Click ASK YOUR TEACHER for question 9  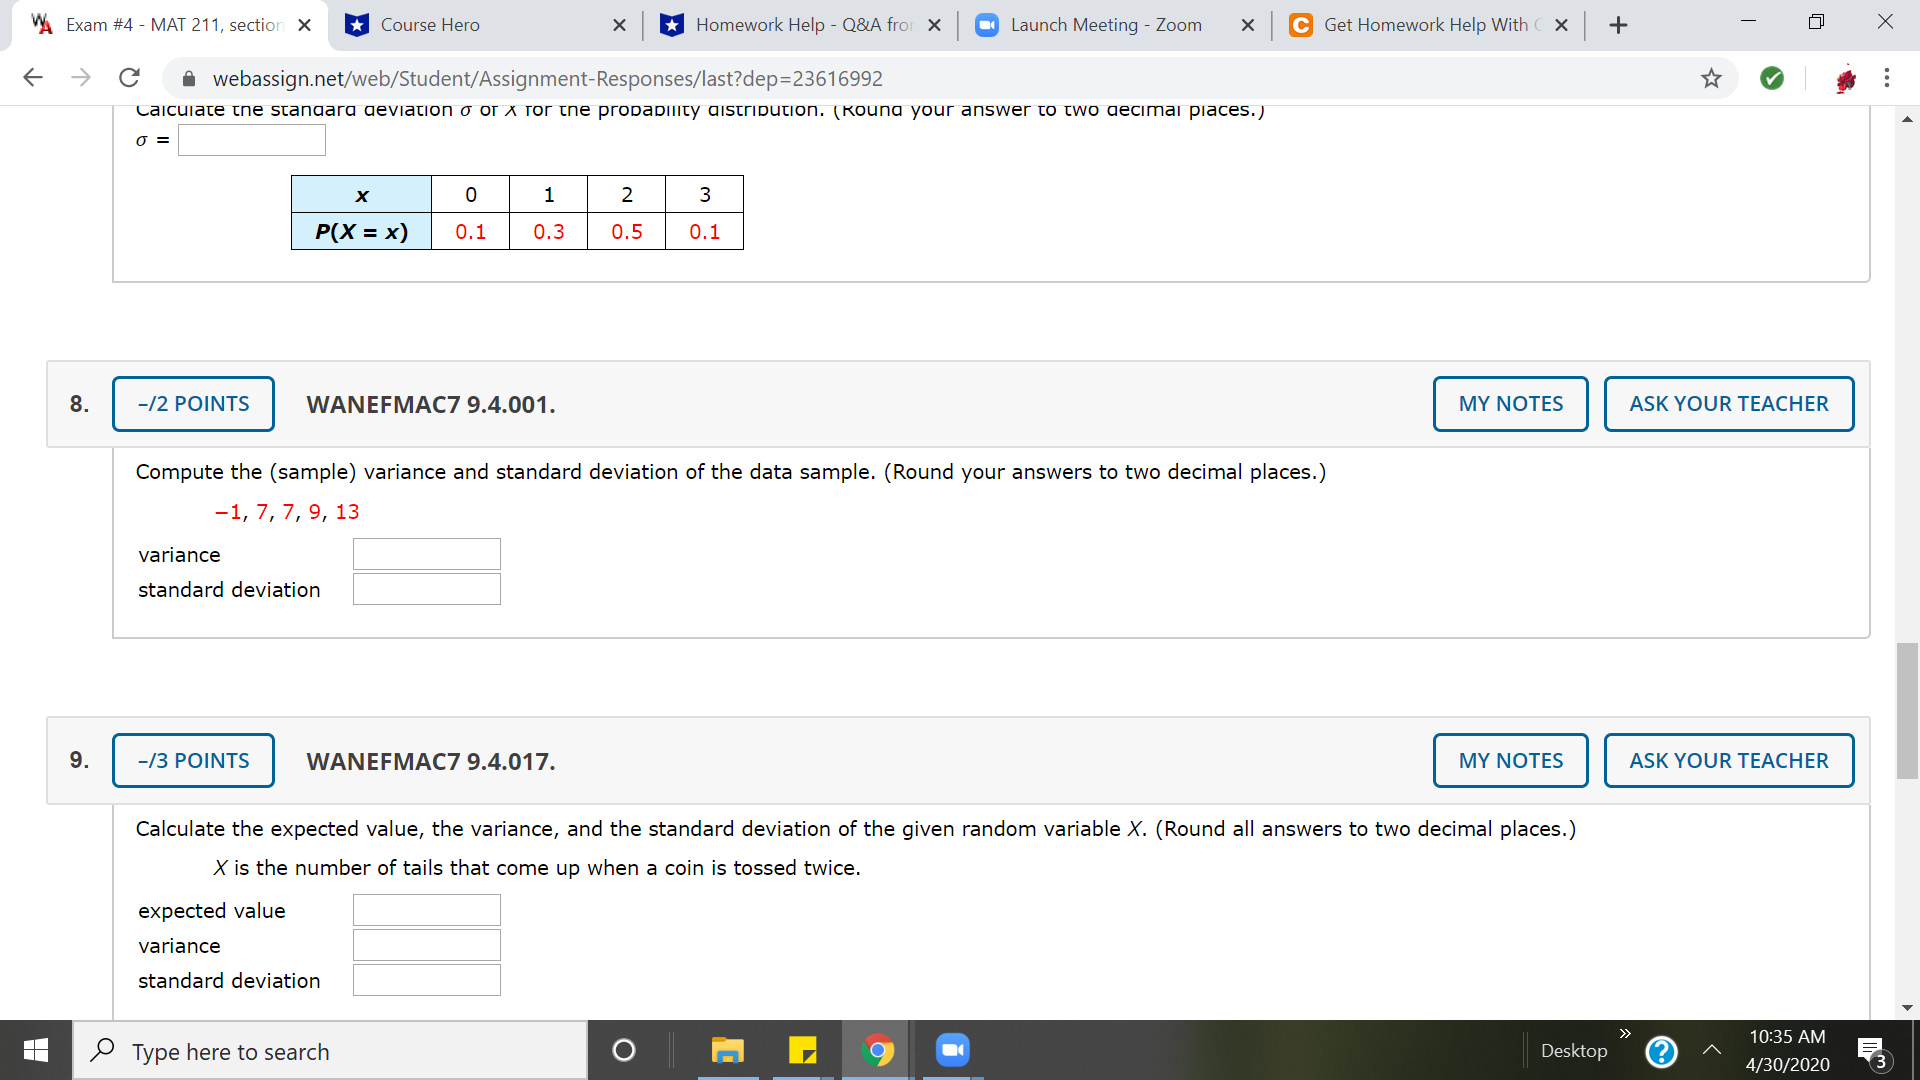1727,760
